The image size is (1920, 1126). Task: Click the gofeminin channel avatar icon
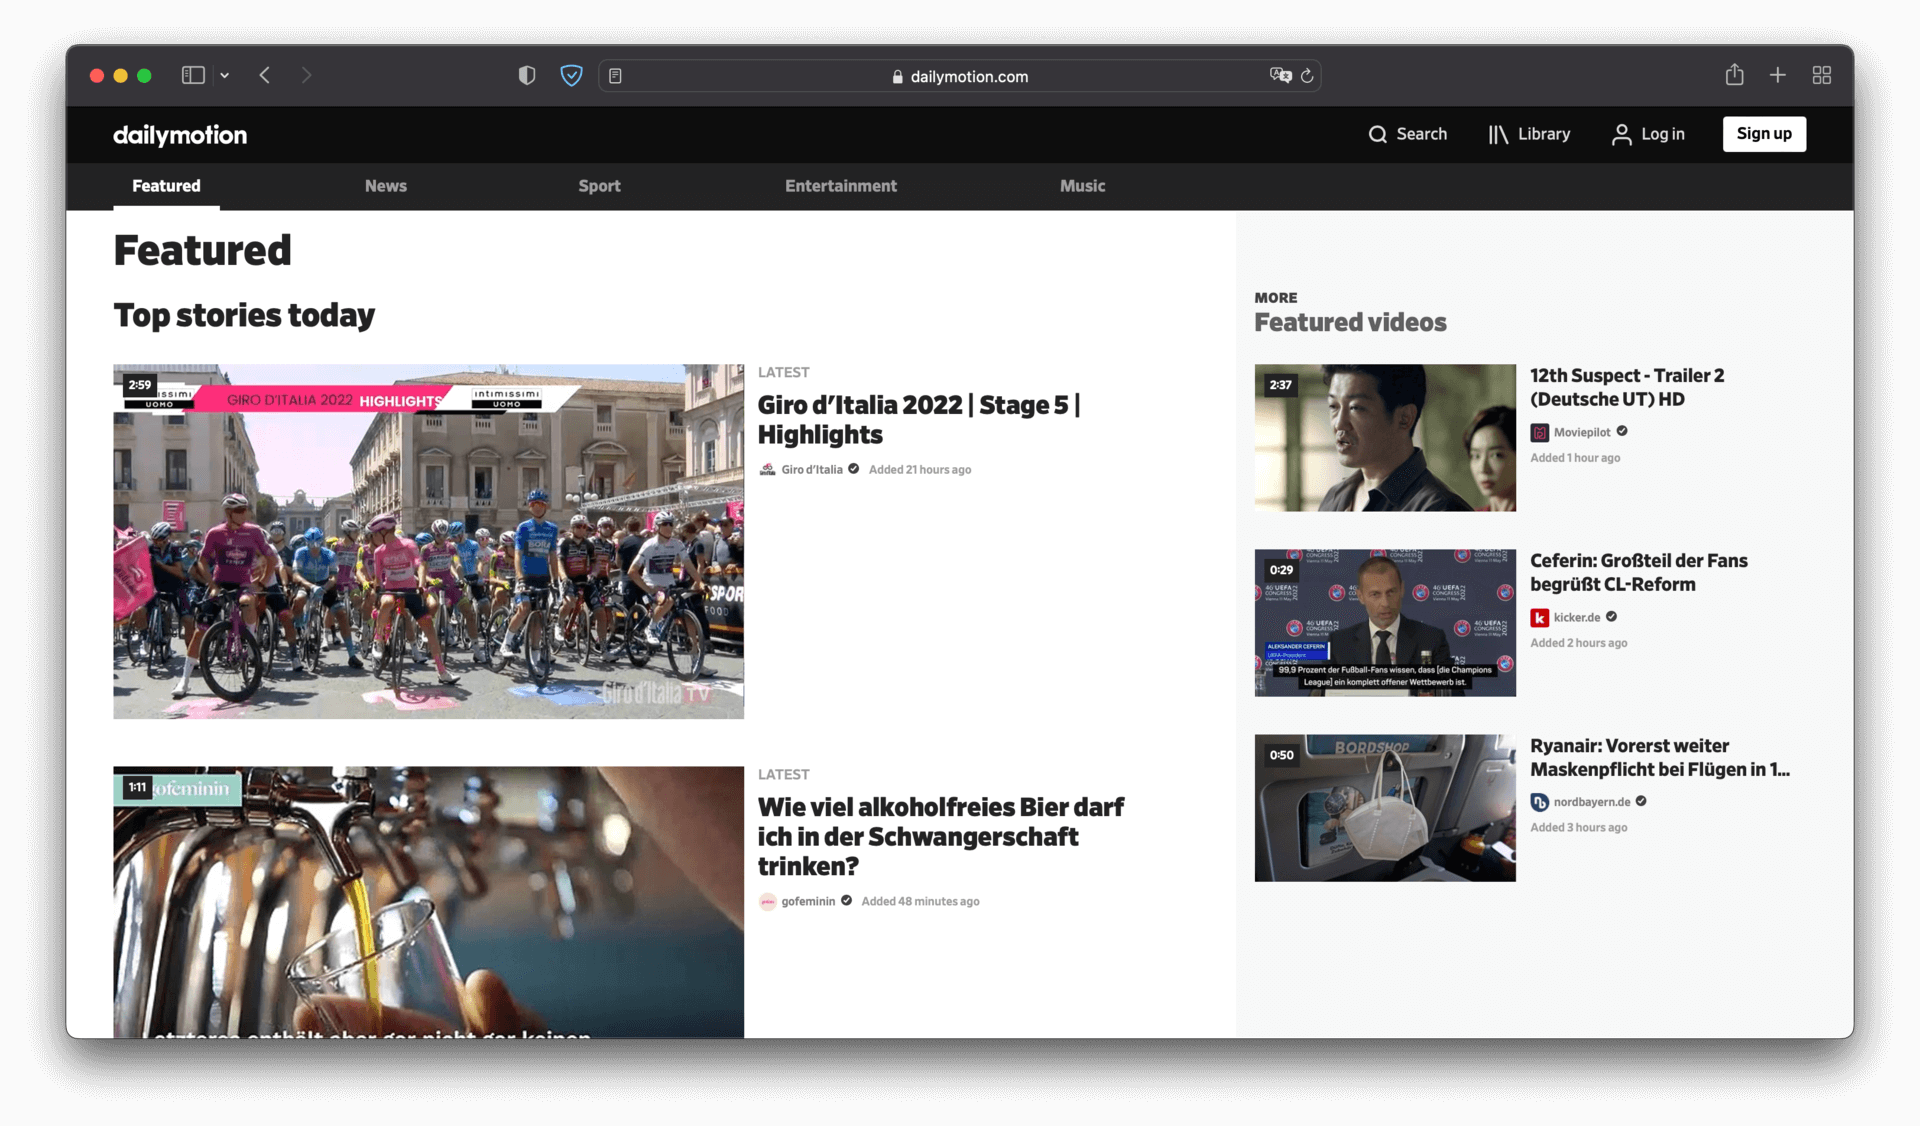pyautogui.click(x=767, y=901)
